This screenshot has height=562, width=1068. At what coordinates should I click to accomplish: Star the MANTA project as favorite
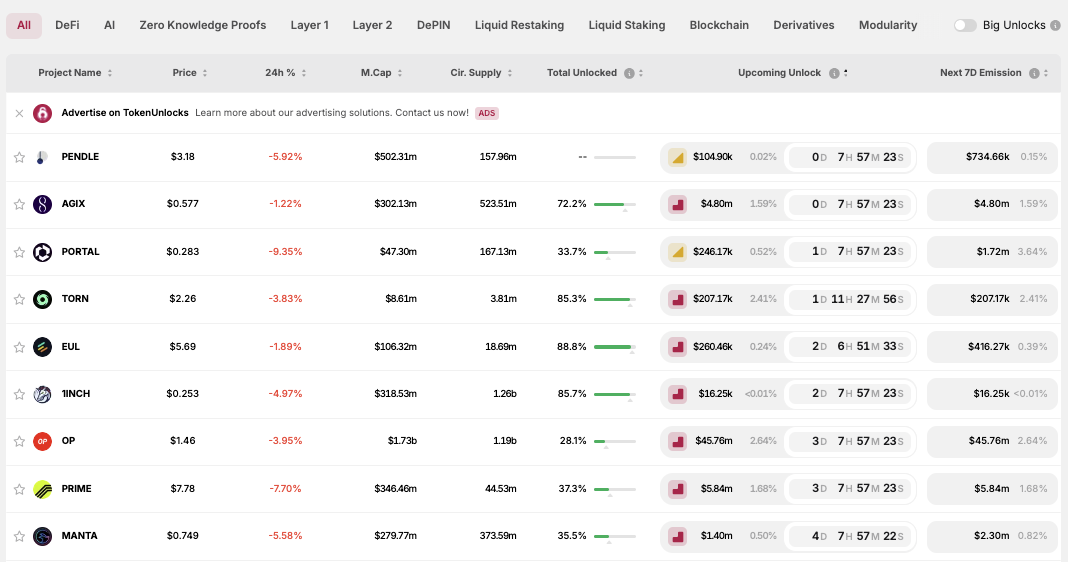point(19,536)
